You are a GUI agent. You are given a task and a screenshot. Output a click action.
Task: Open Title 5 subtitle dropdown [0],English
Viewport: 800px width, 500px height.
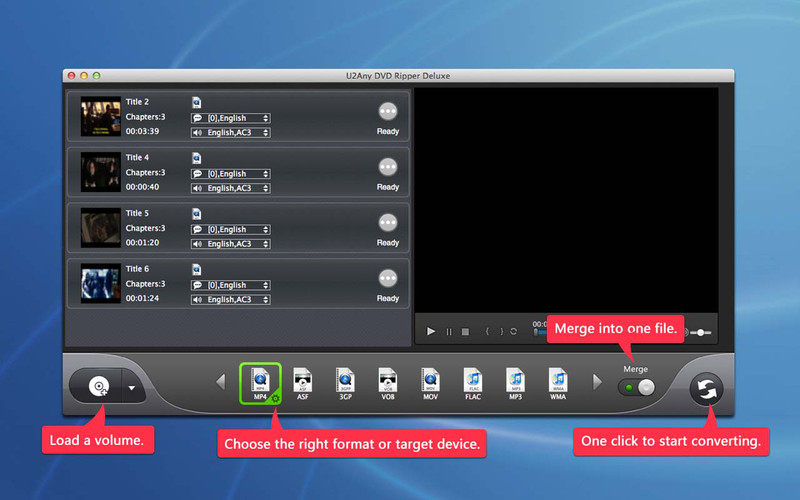[x=231, y=229]
